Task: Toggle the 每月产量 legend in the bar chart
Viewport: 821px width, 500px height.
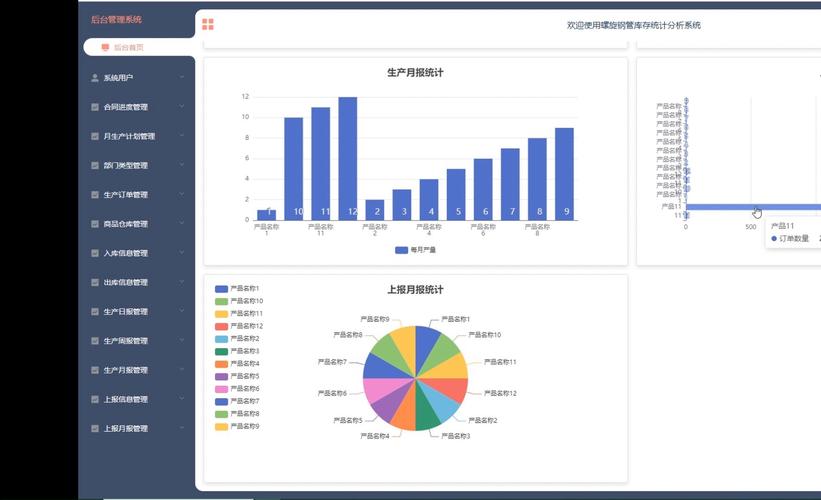Action: [415, 250]
